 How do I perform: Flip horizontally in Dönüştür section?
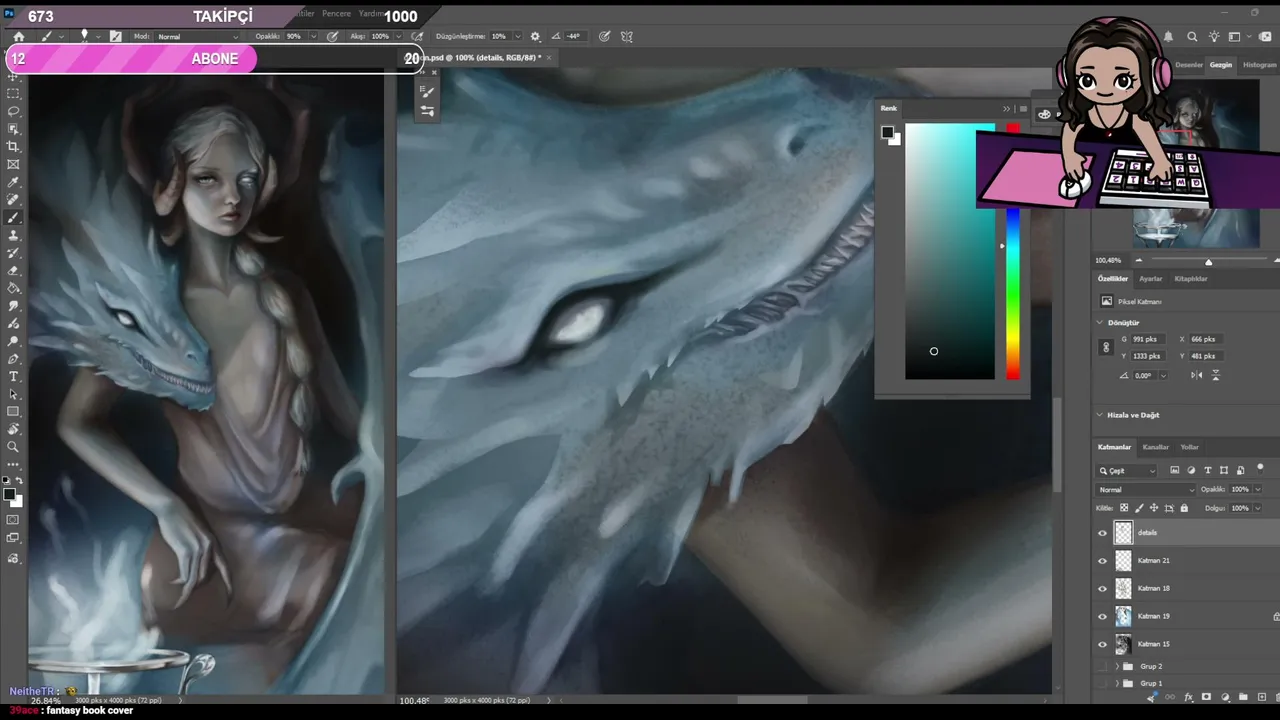pos(1197,376)
